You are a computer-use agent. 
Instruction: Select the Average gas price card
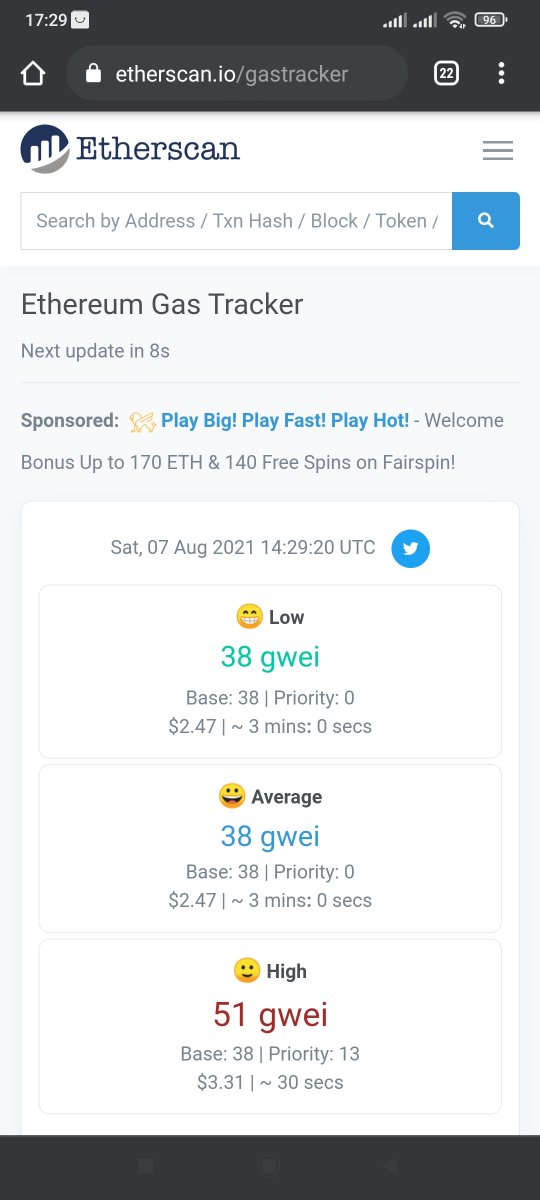(270, 848)
